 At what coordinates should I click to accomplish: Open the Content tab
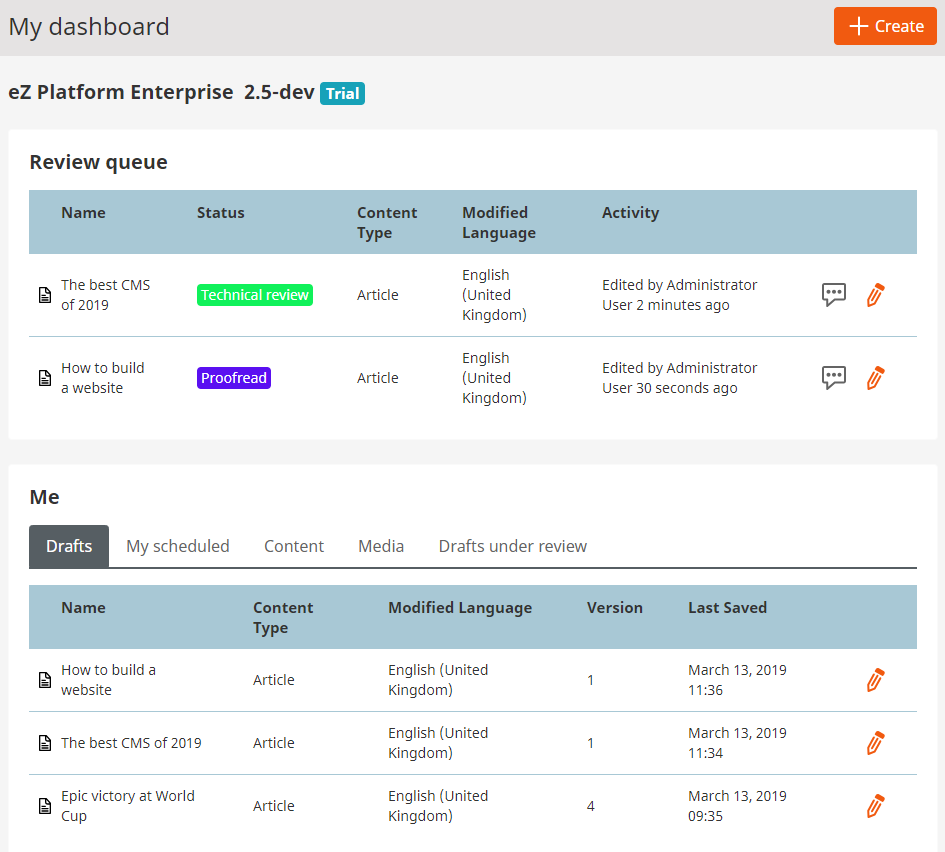(x=294, y=546)
